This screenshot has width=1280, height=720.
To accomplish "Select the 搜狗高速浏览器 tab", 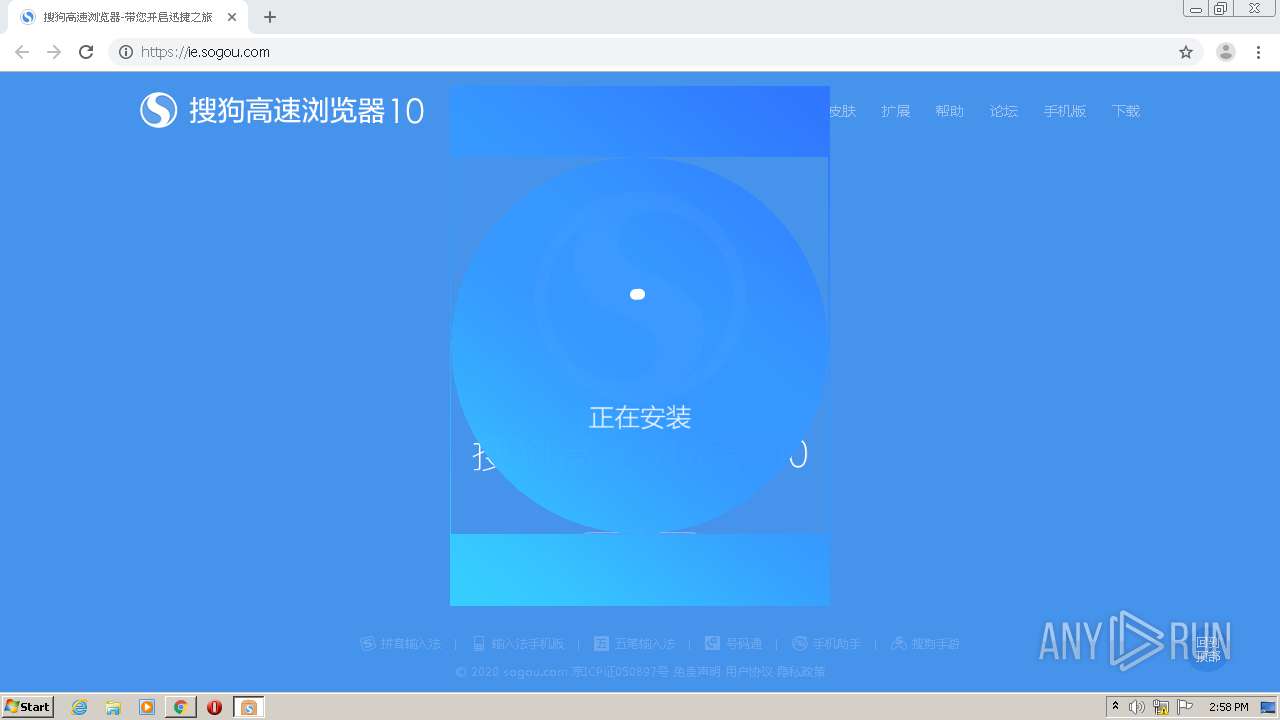I will tap(129, 17).
